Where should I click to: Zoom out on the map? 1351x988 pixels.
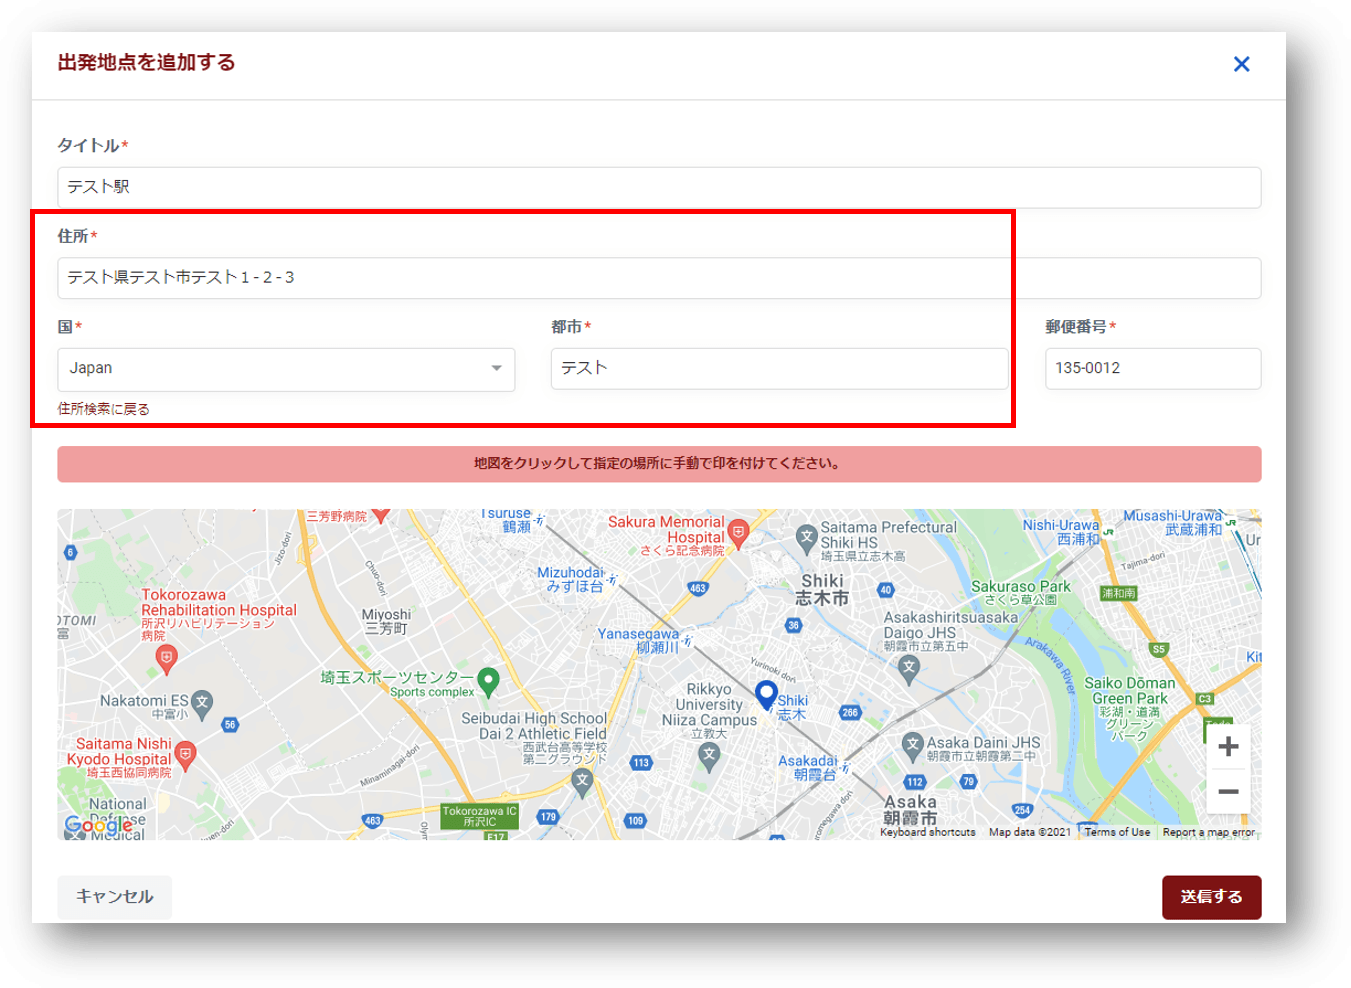click(1228, 792)
